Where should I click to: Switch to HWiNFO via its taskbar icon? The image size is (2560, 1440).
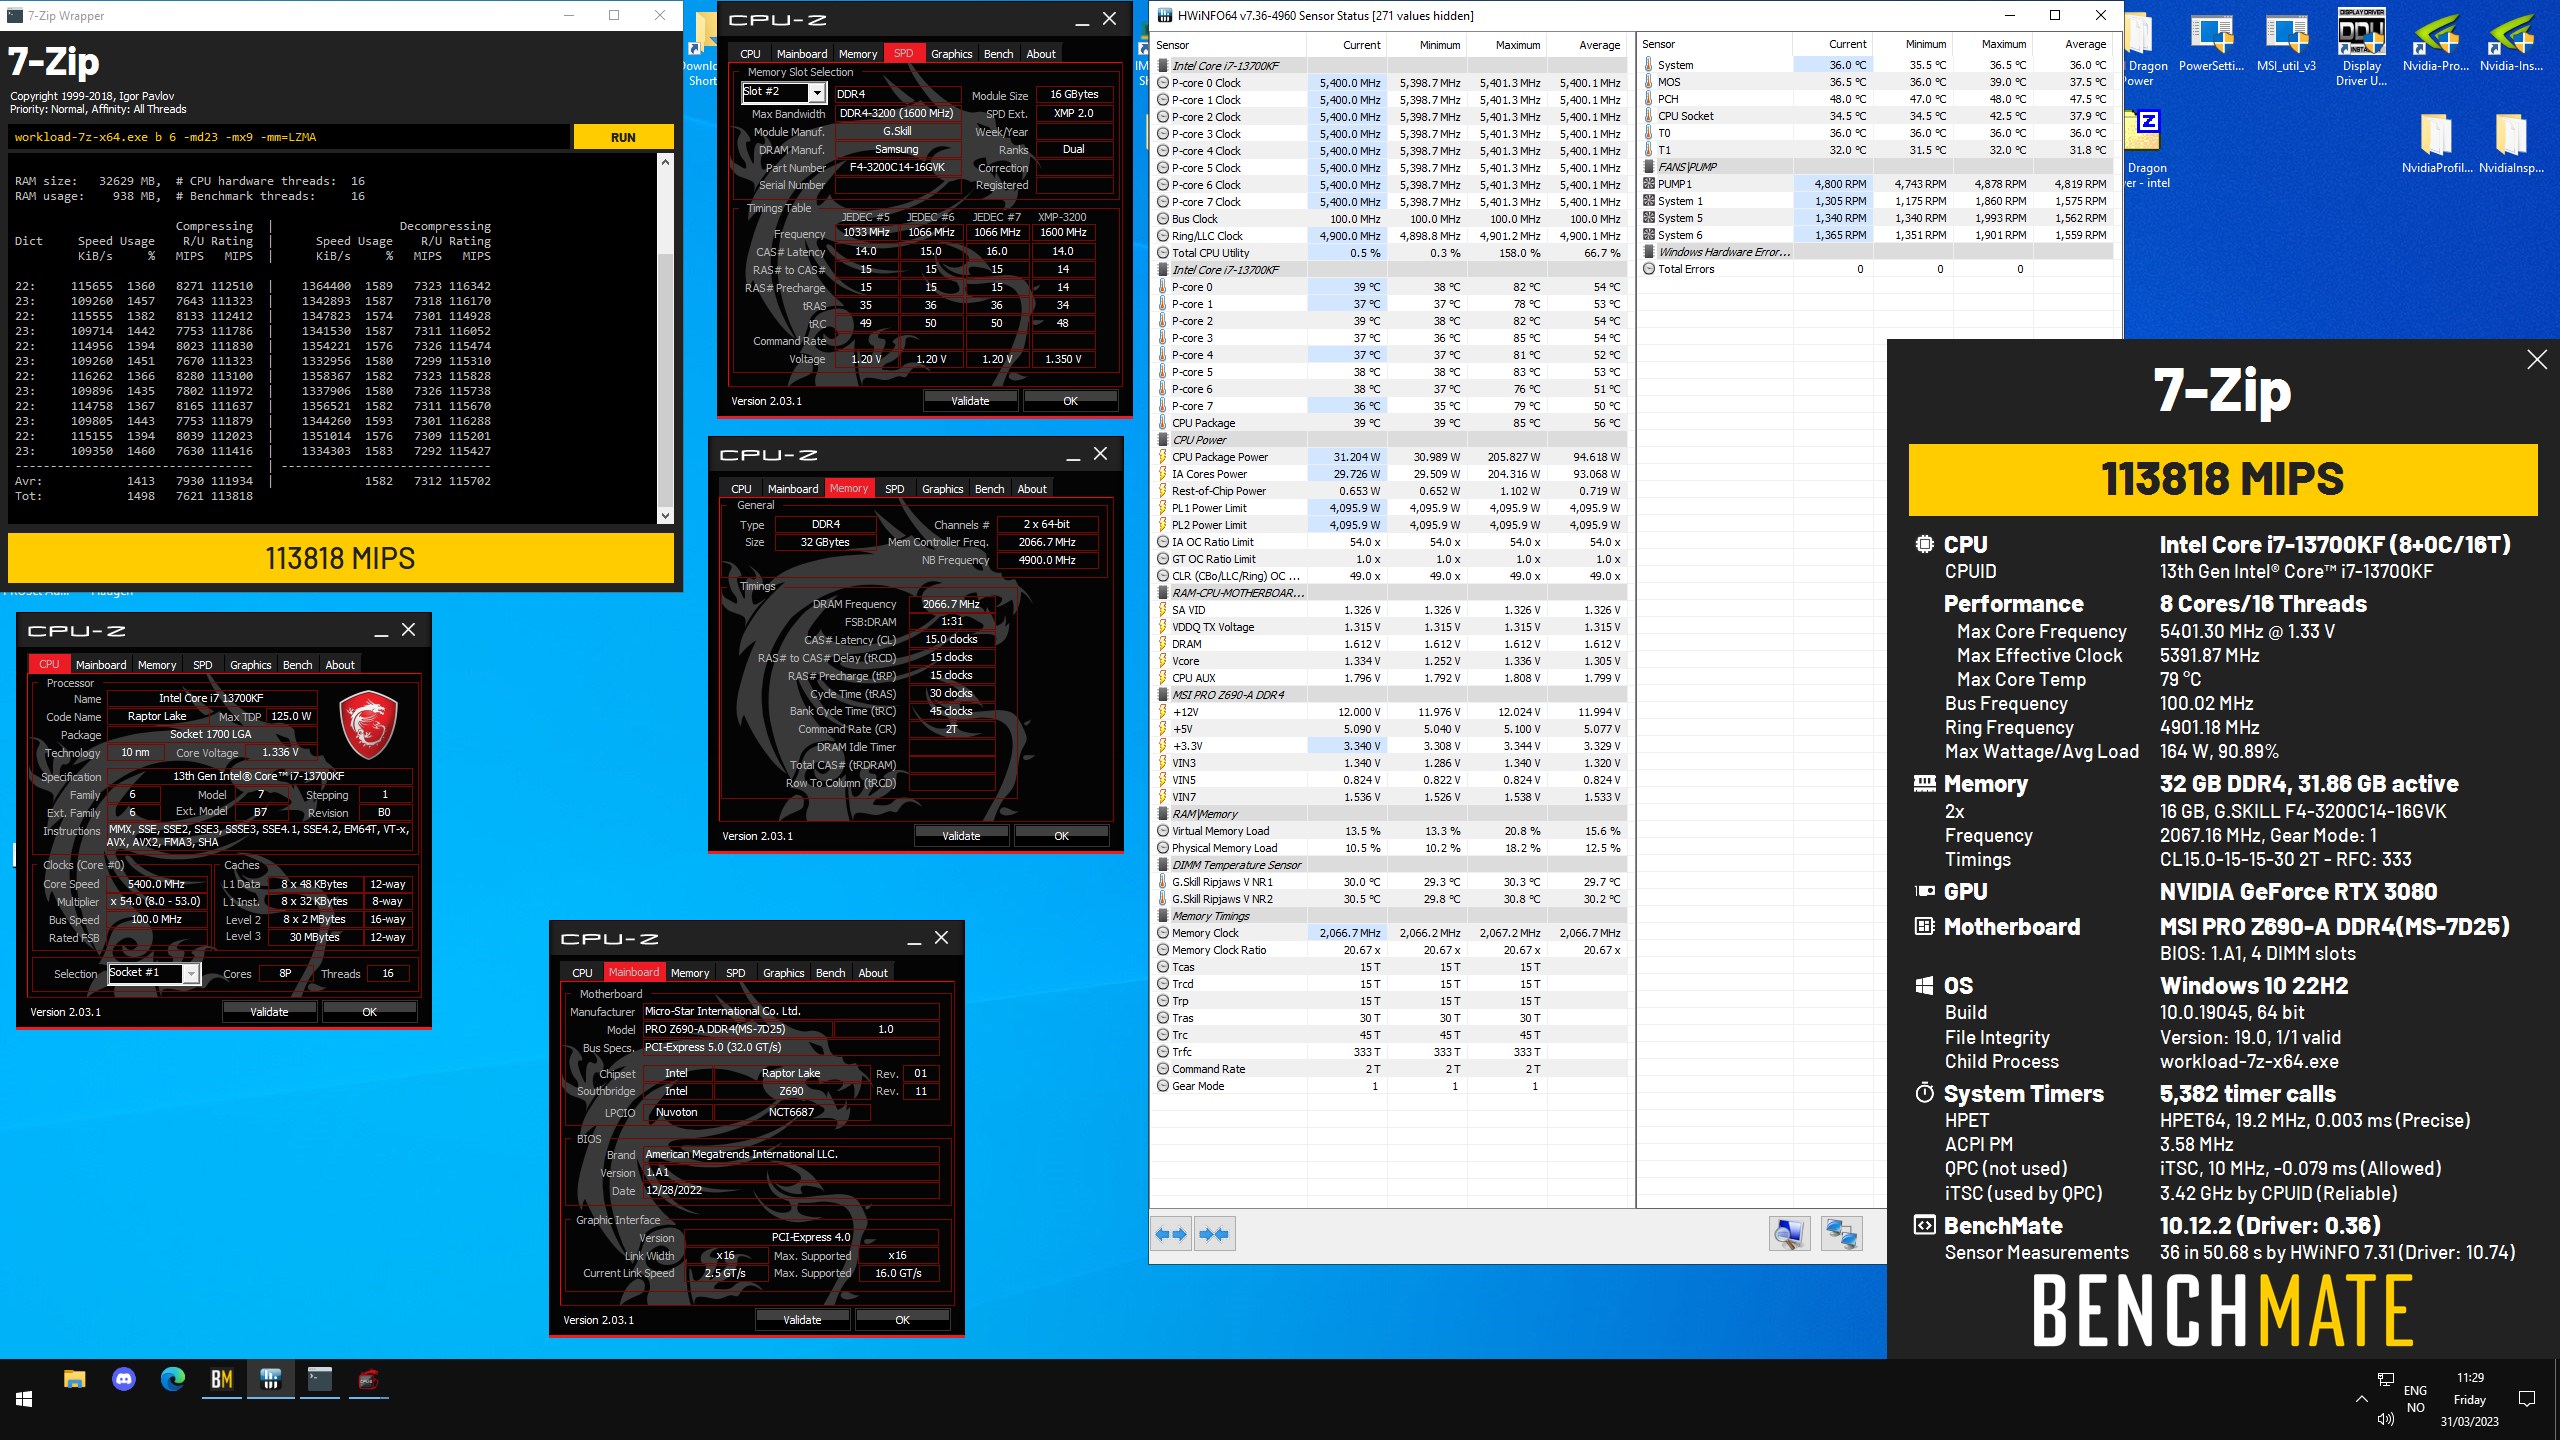(270, 1380)
